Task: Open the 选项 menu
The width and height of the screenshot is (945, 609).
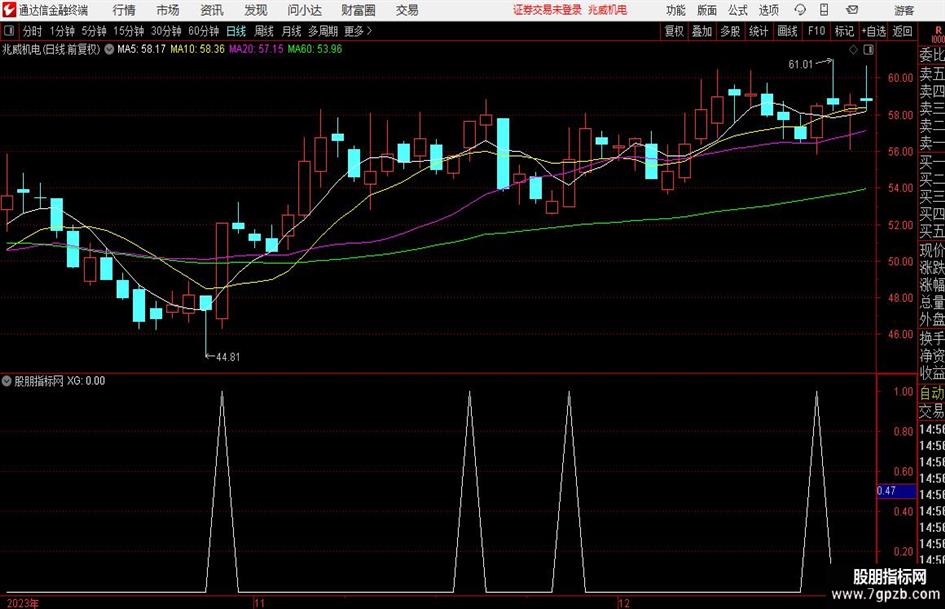Action: 769,10
